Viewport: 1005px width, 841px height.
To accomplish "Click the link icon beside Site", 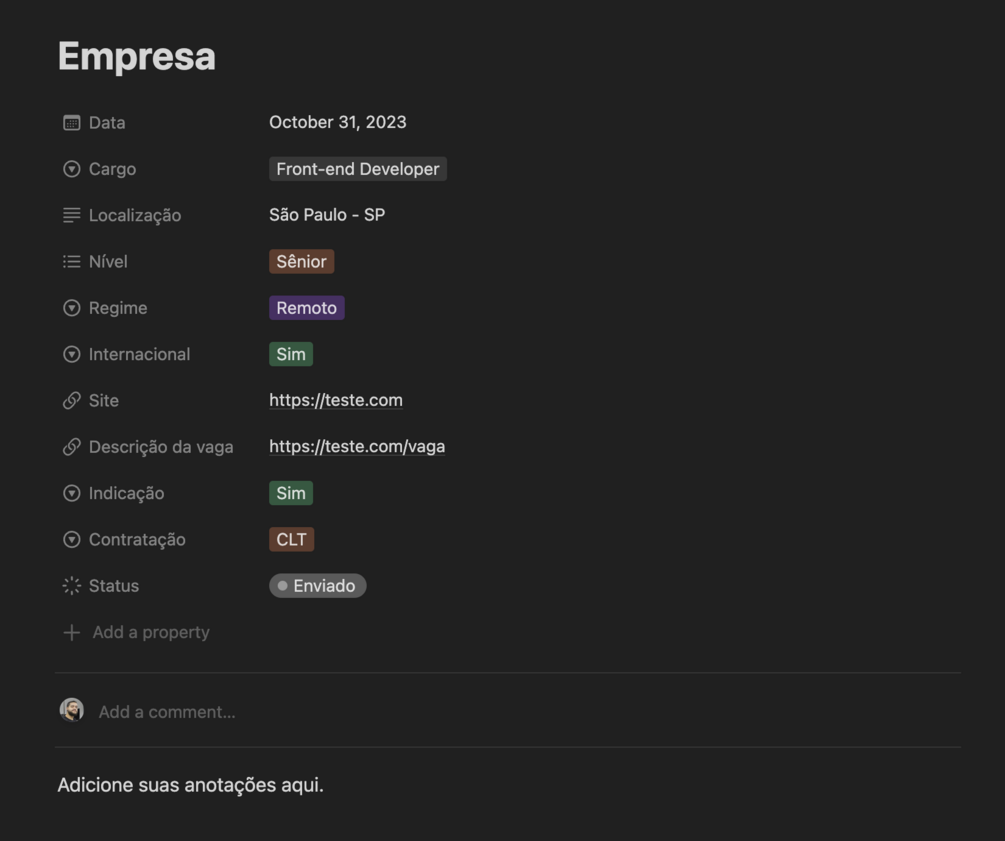I will (72, 401).
